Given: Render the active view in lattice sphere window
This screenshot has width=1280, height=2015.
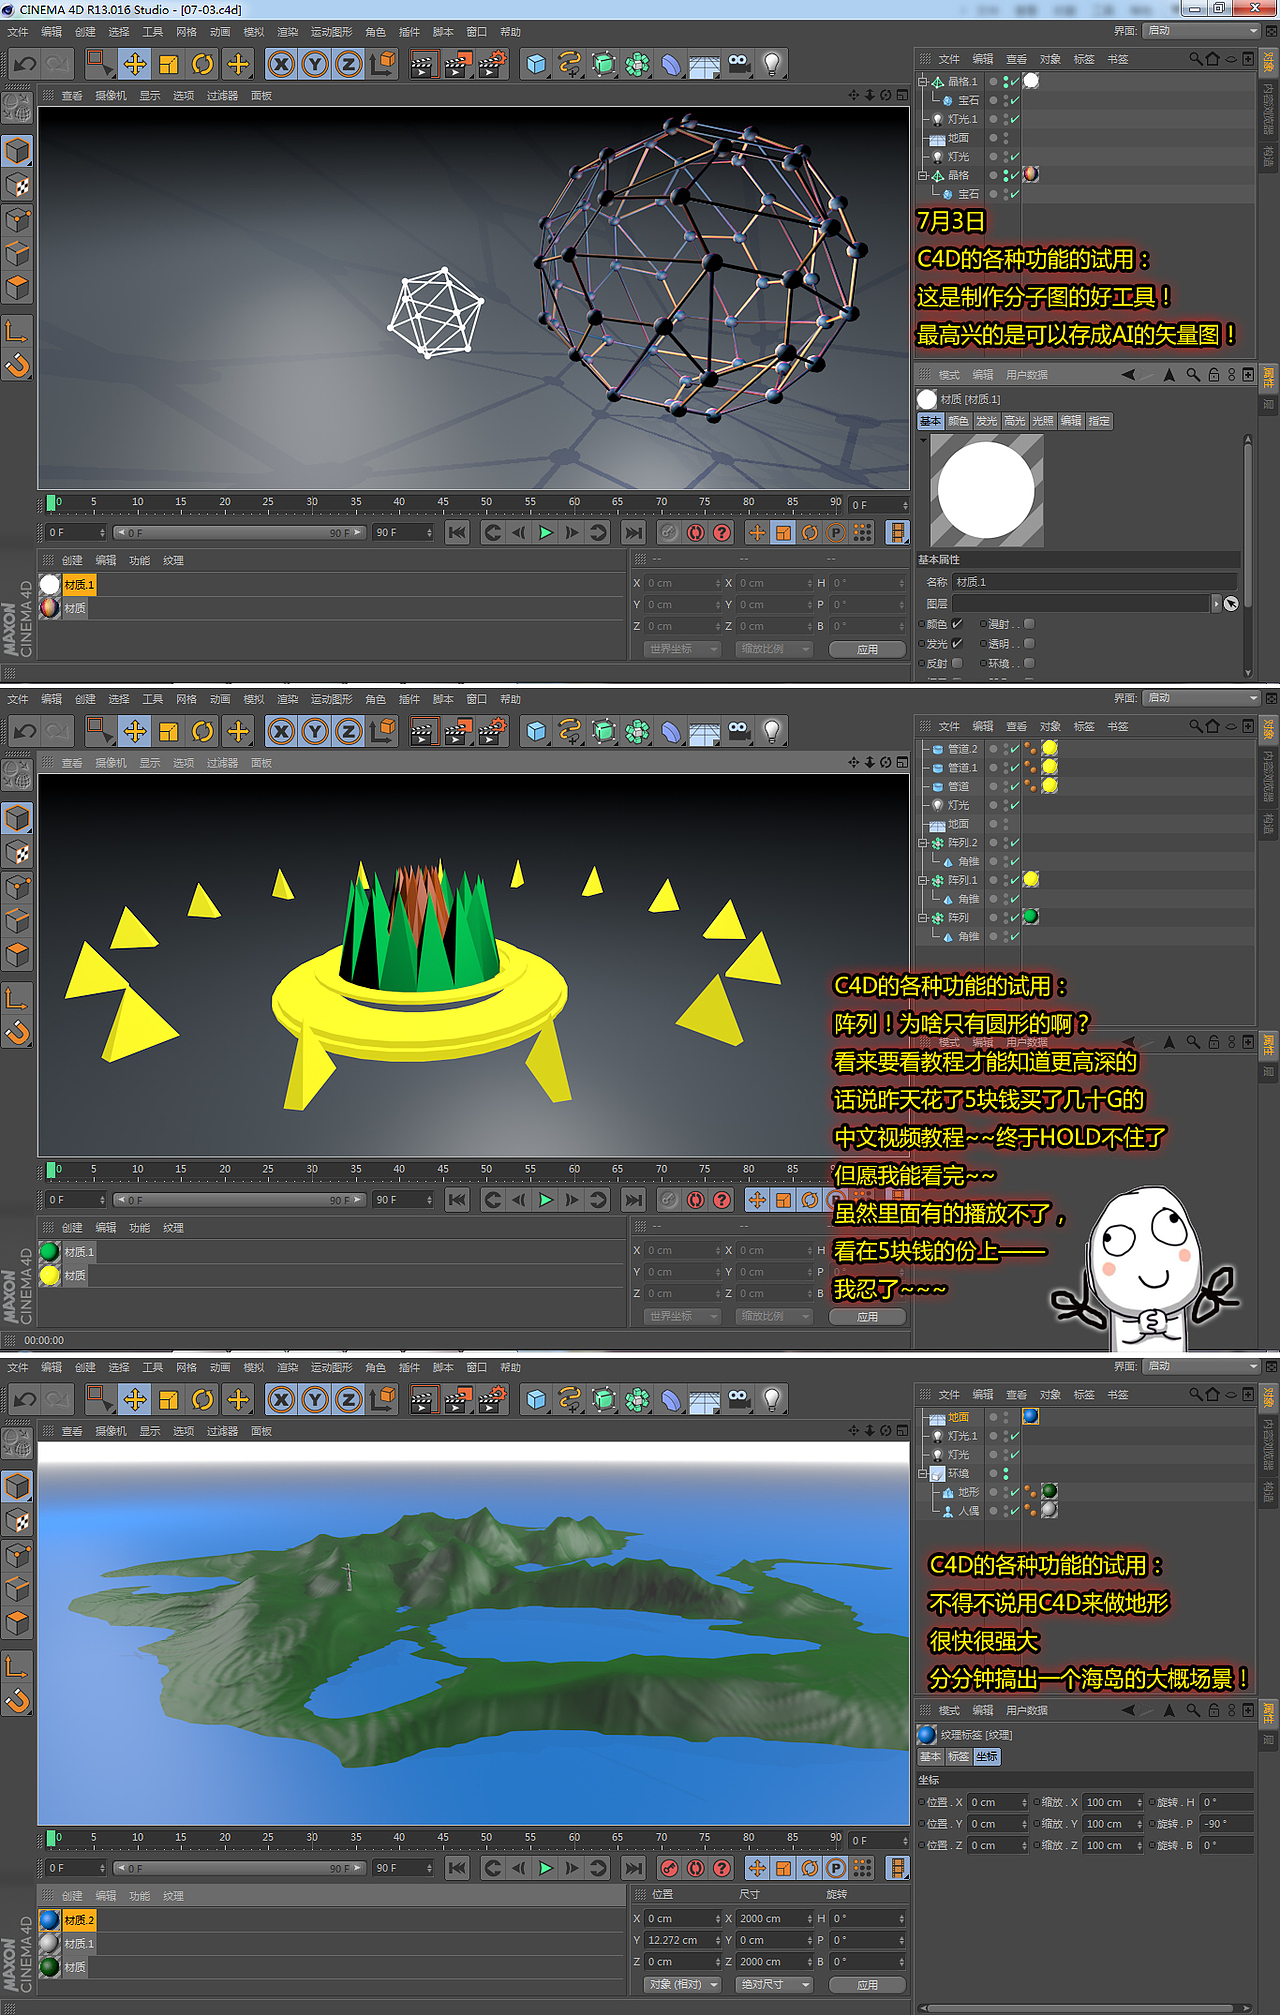Looking at the screenshot, I should 423,64.
